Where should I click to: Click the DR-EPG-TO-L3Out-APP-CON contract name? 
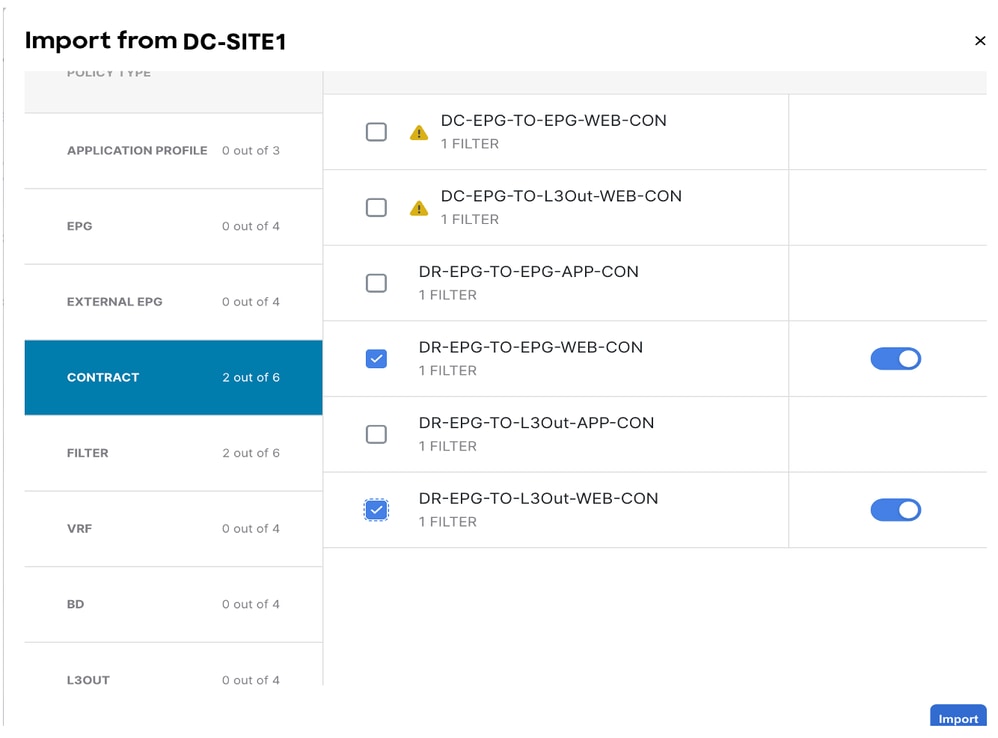[x=536, y=424]
